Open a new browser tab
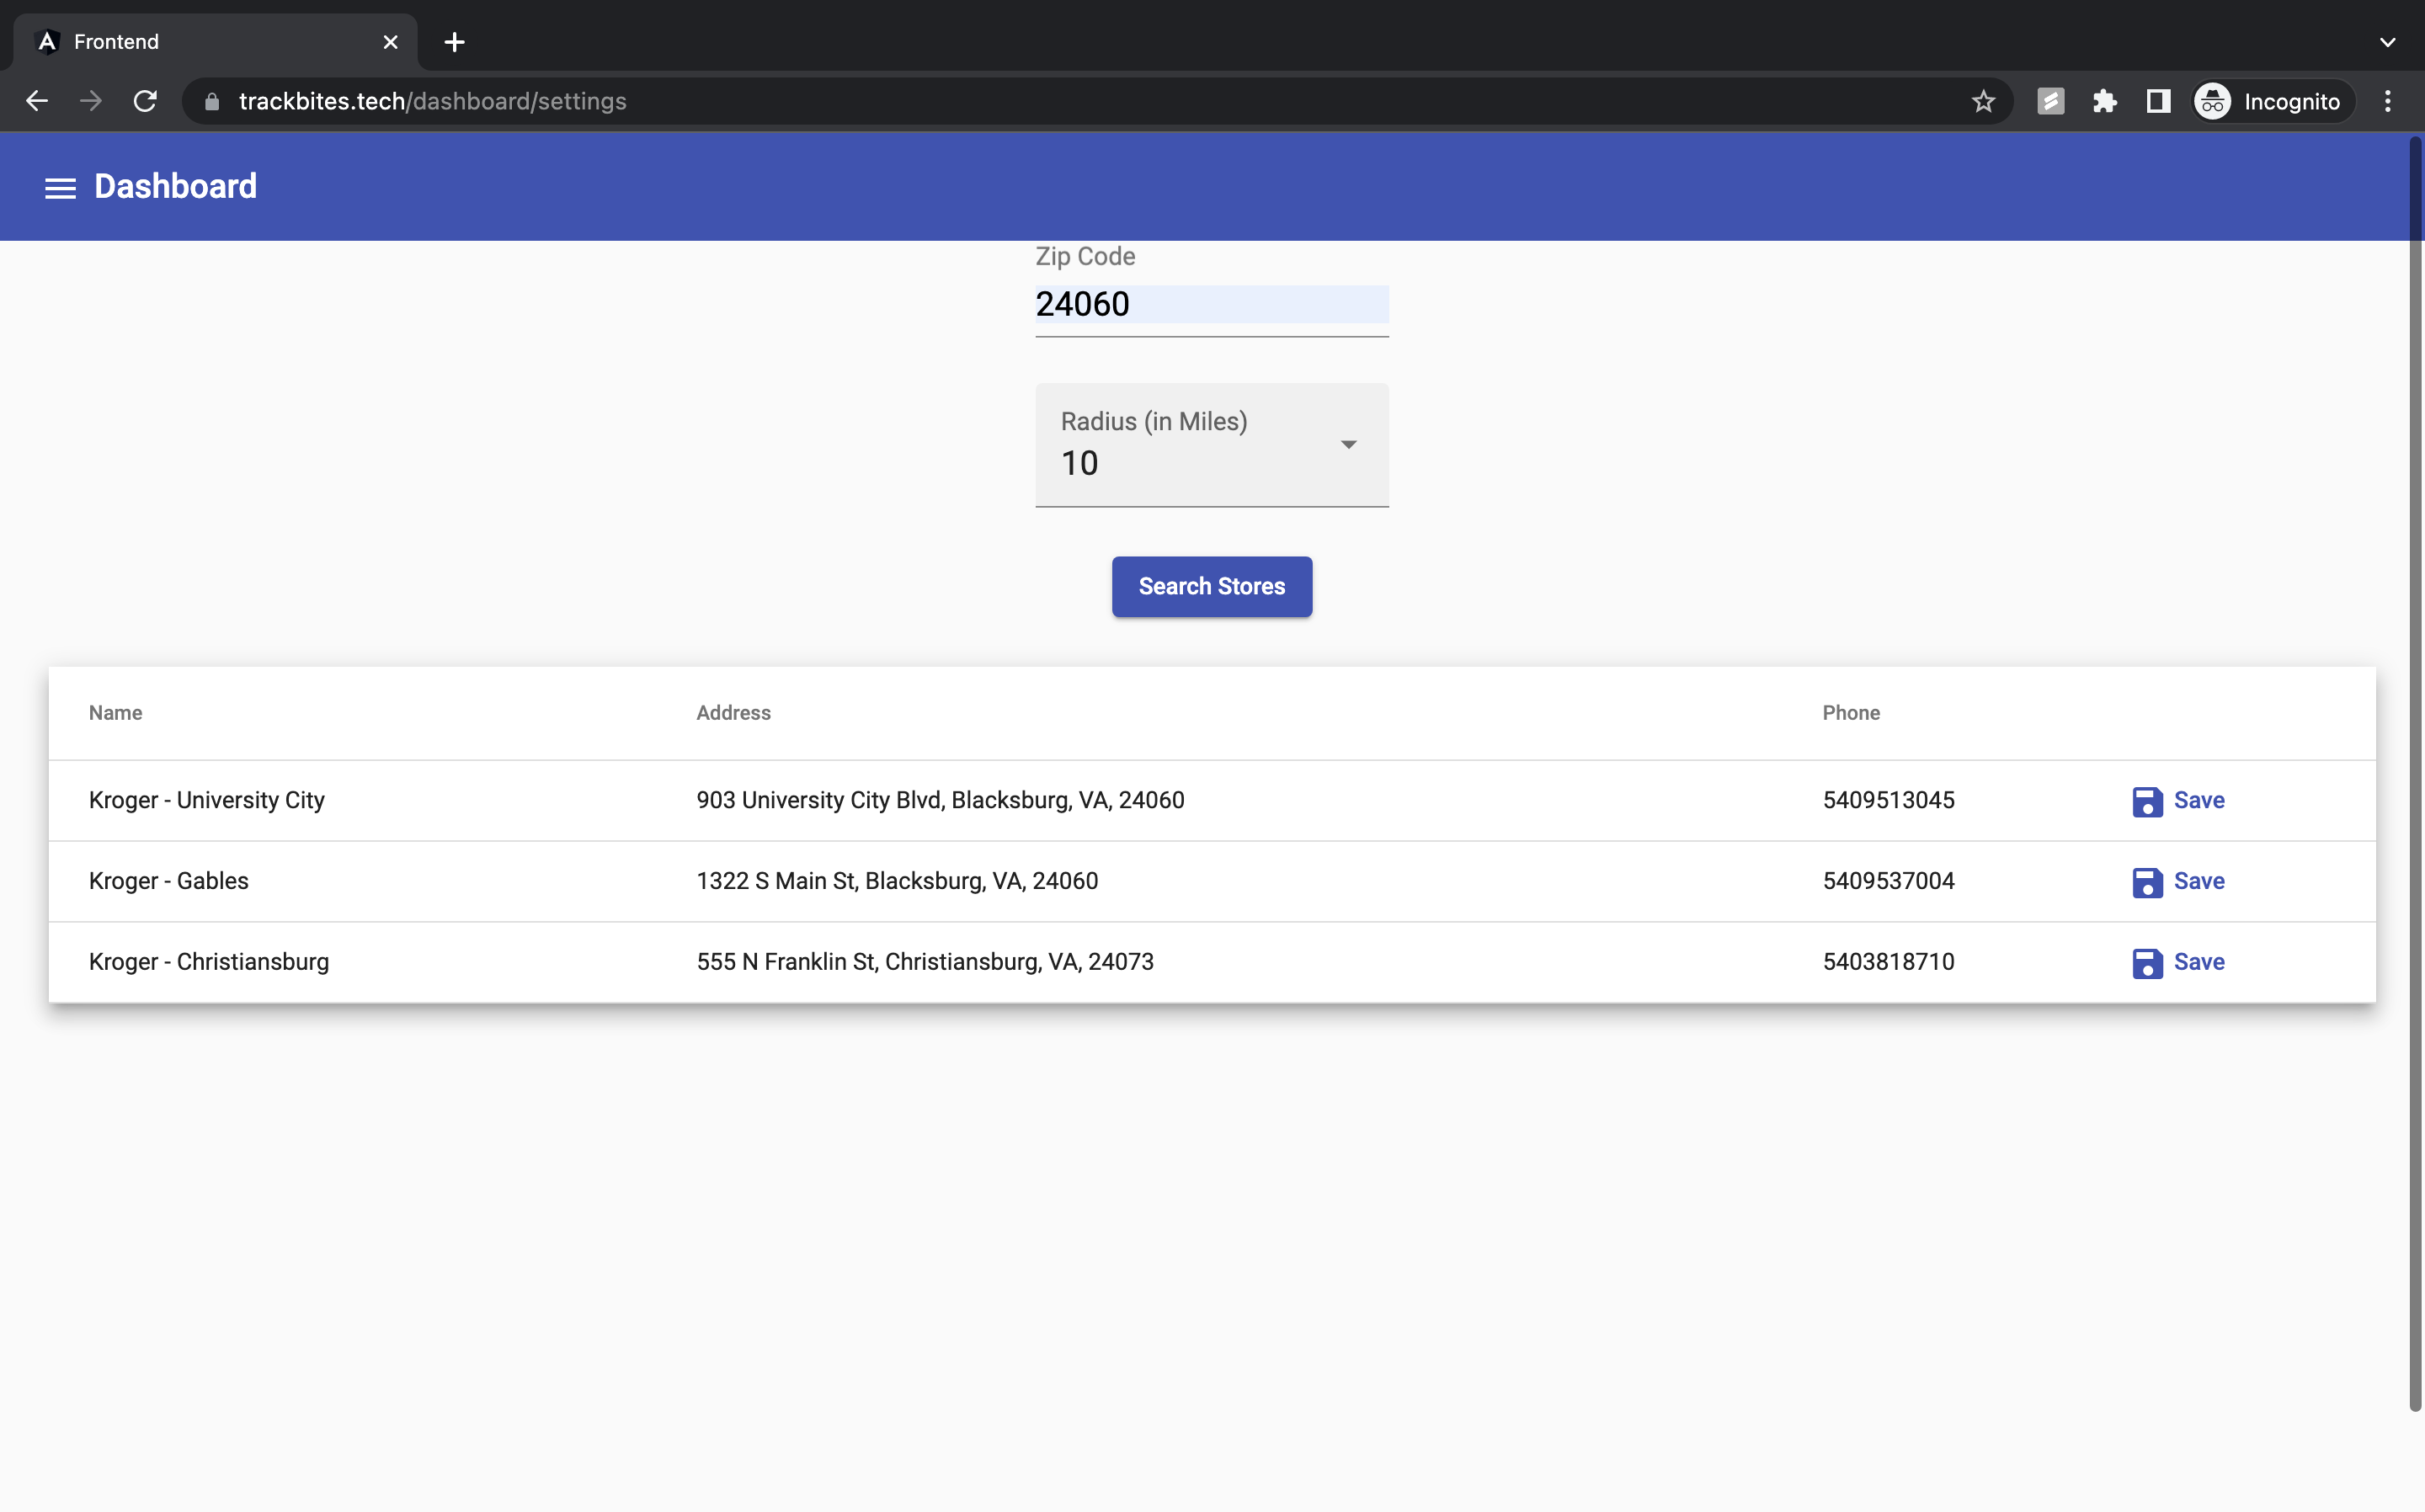This screenshot has width=2425, height=1512. pos(454,42)
